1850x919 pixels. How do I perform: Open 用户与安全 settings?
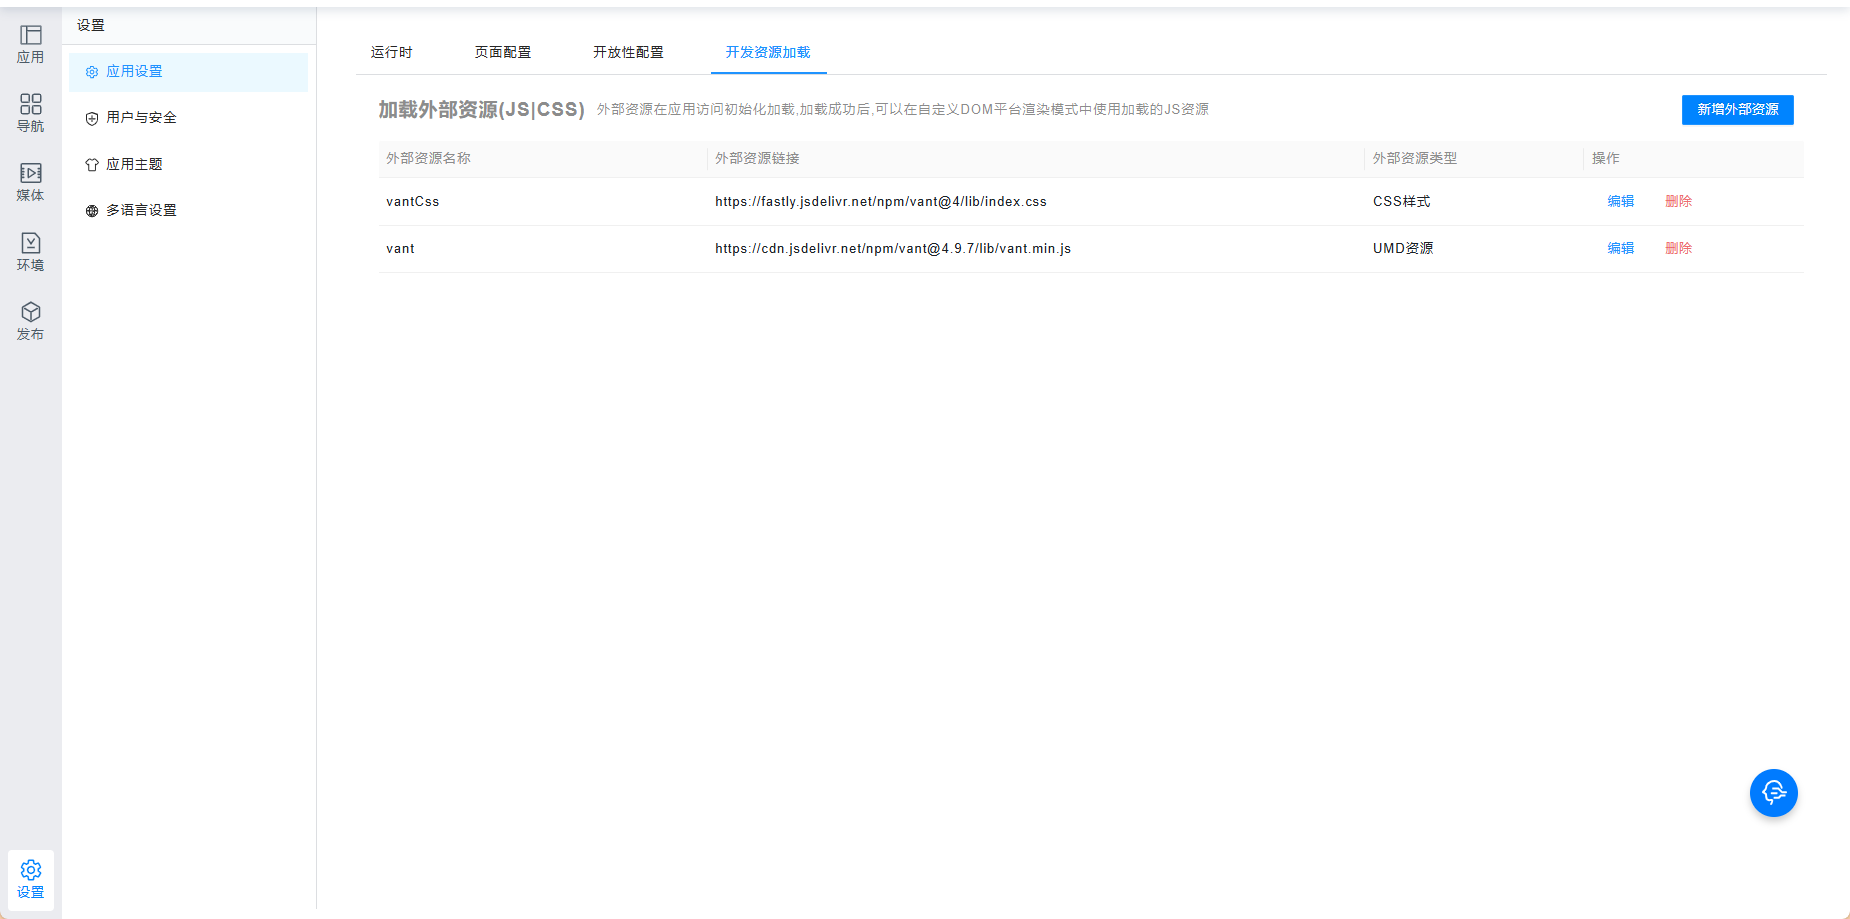(188, 118)
